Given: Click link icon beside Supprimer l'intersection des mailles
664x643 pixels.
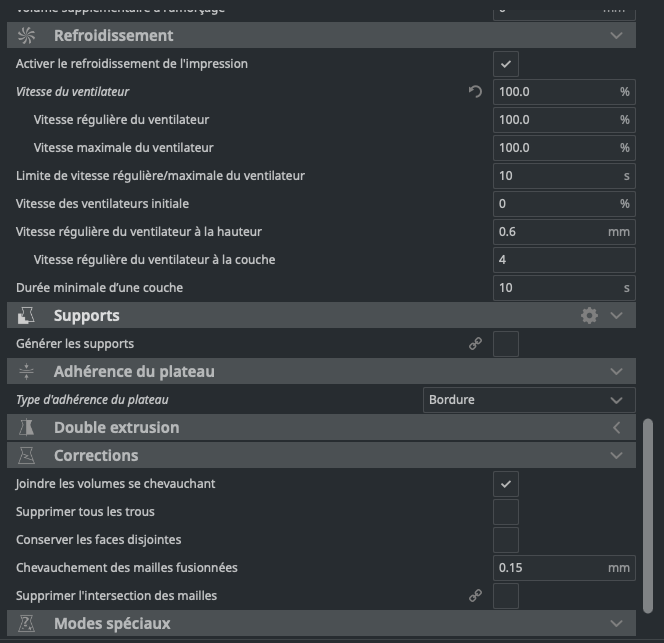Looking at the screenshot, I should point(475,596).
